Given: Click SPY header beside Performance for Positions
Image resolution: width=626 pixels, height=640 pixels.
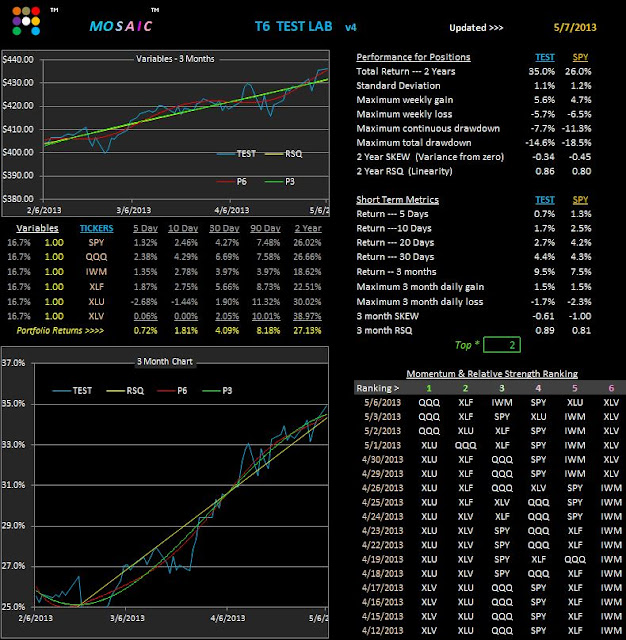Looking at the screenshot, I should click(x=580, y=57).
